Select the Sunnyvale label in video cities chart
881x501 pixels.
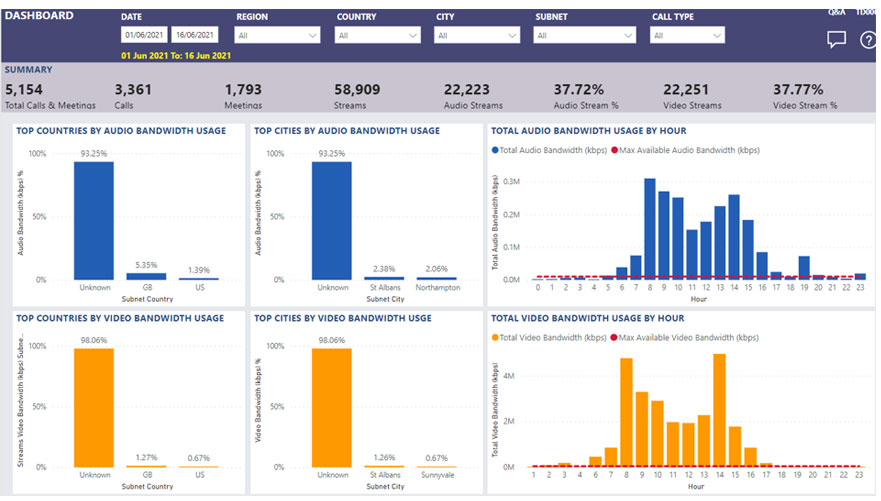click(x=438, y=475)
